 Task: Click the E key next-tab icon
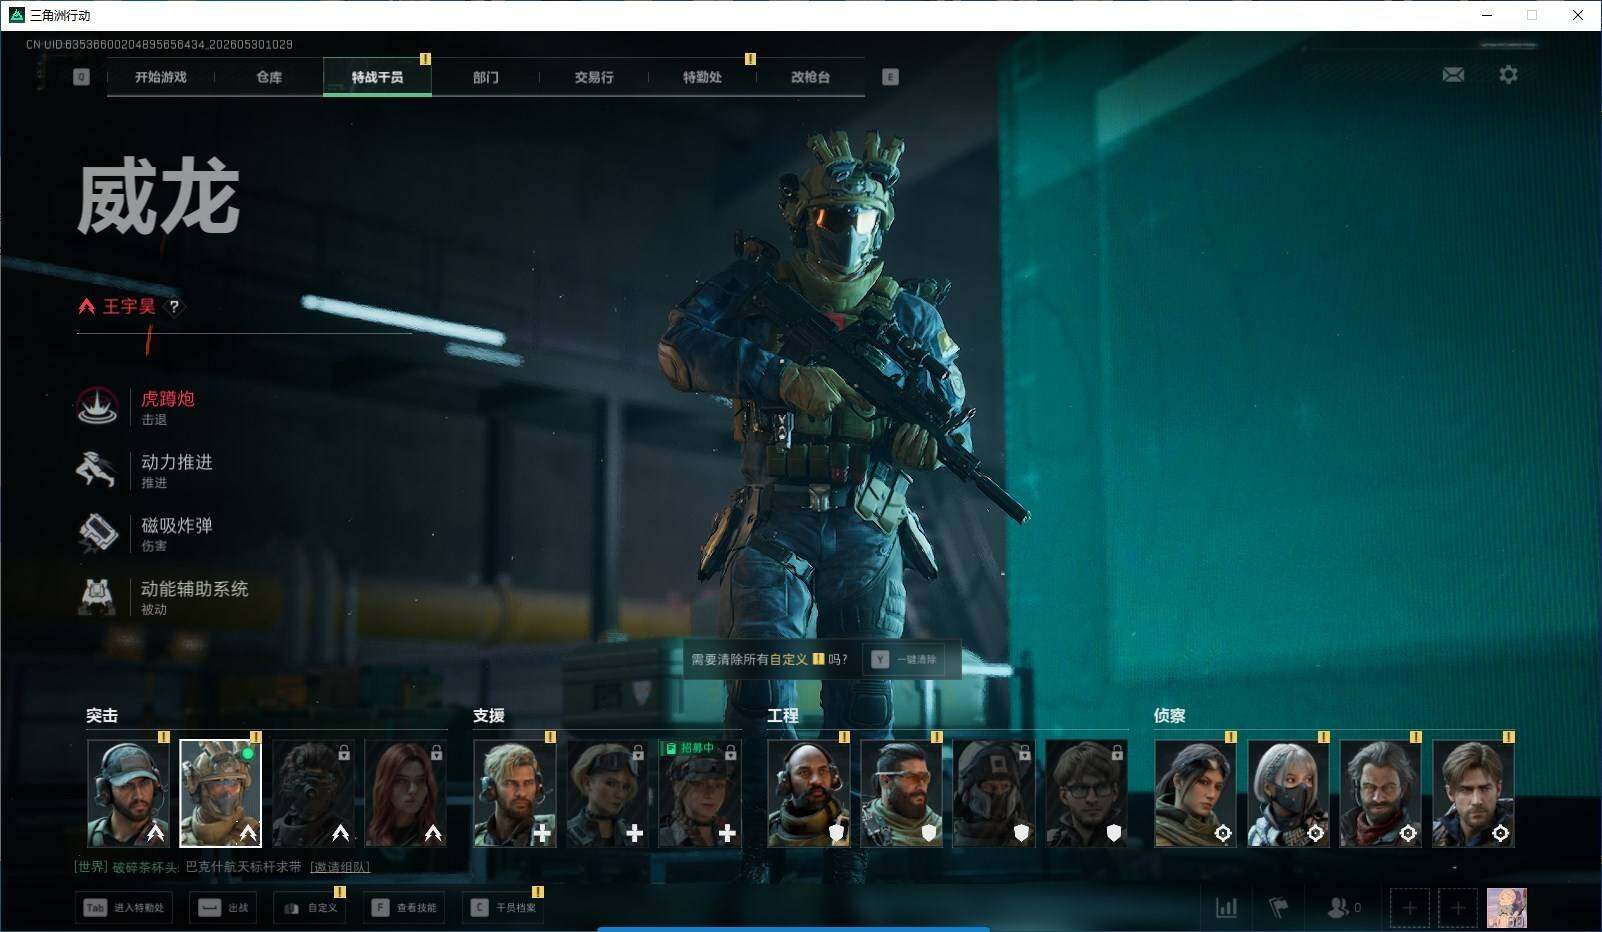coord(890,77)
